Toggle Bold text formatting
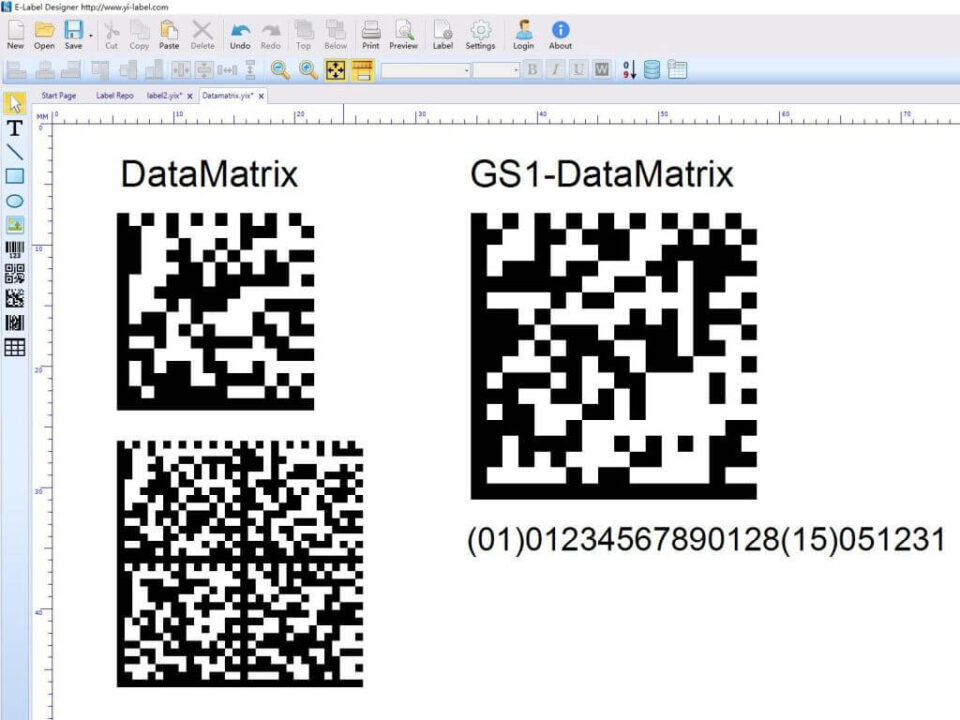 [532, 70]
